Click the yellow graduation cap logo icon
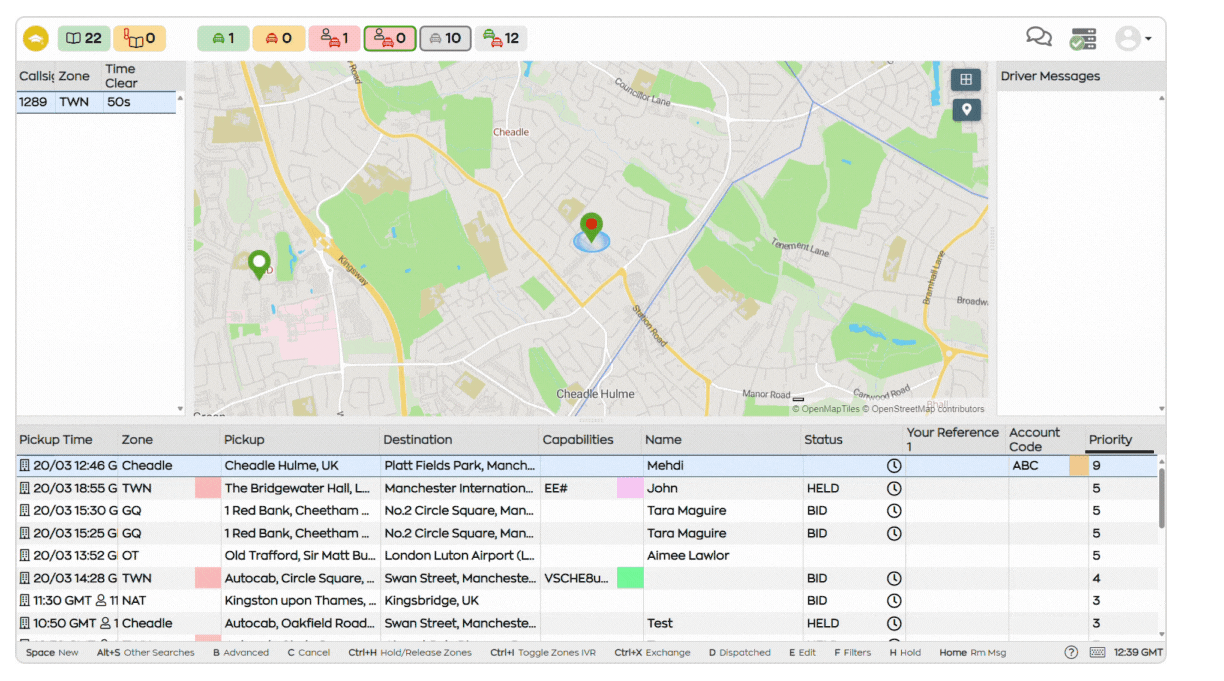This screenshot has width=1224, height=681. pos(36,39)
